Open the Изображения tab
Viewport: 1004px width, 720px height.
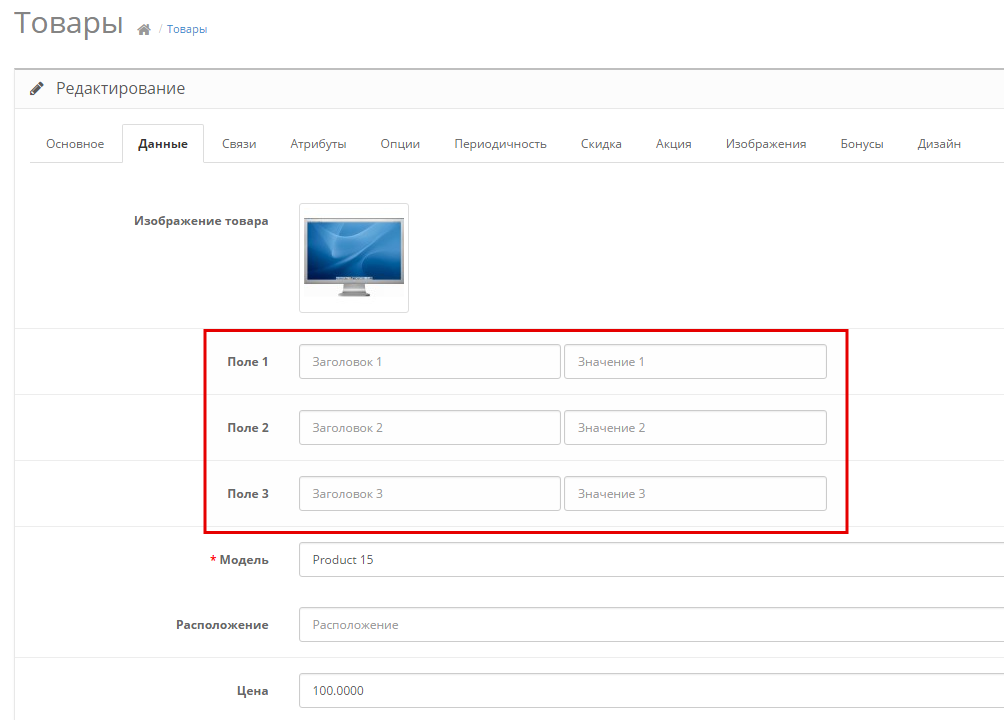click(766, 143)
